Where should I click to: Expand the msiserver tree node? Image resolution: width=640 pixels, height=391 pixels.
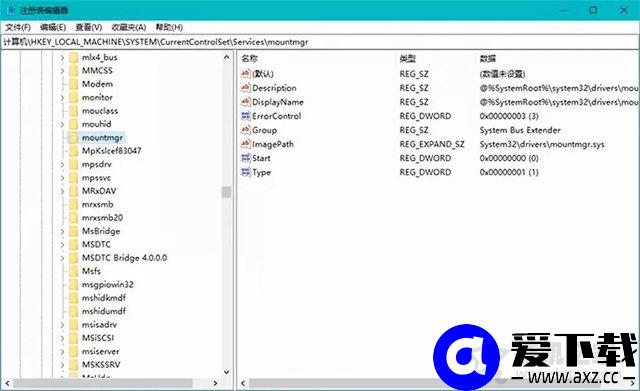click(62, 351)
